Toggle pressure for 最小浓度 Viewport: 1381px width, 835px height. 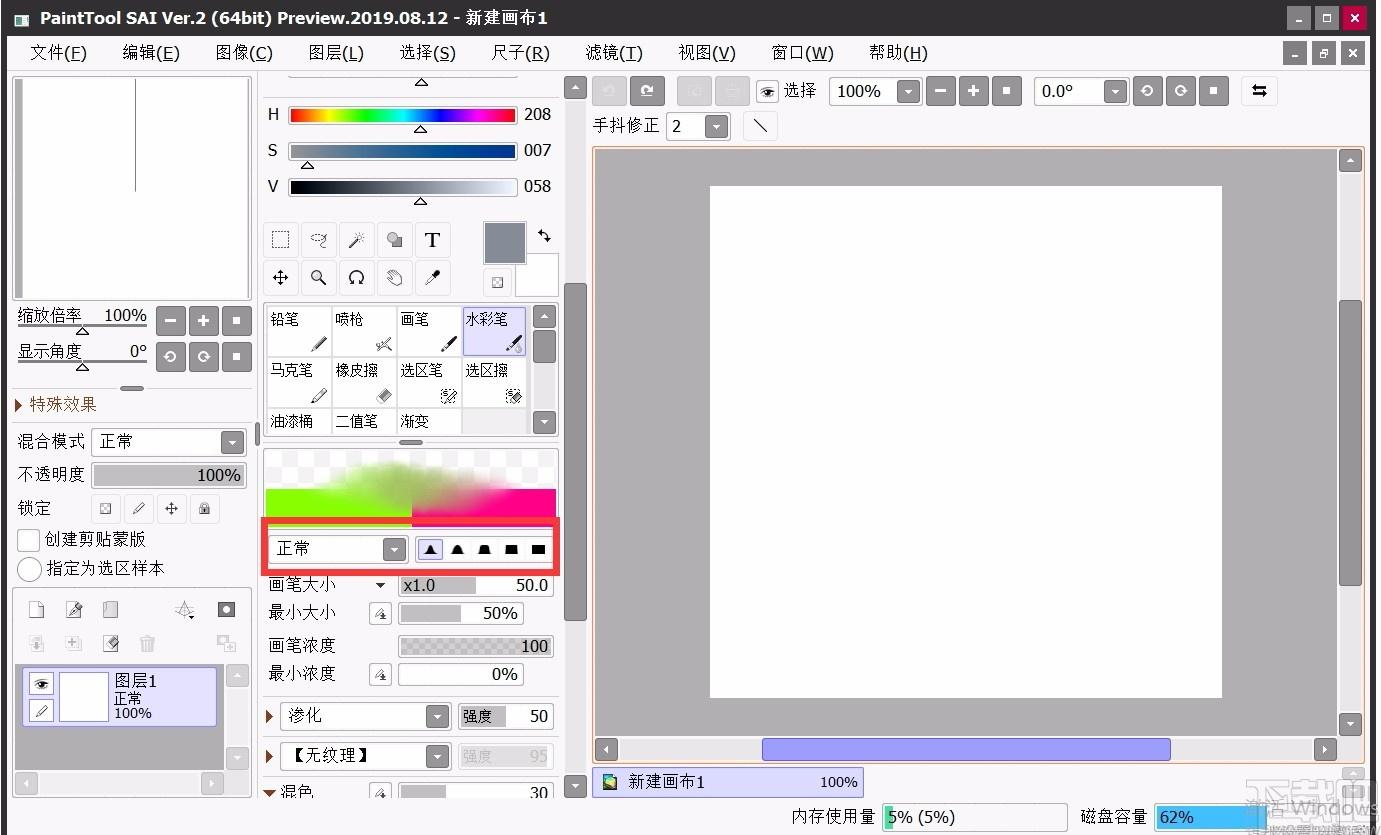pyautogui.click(x=380, y=675)
